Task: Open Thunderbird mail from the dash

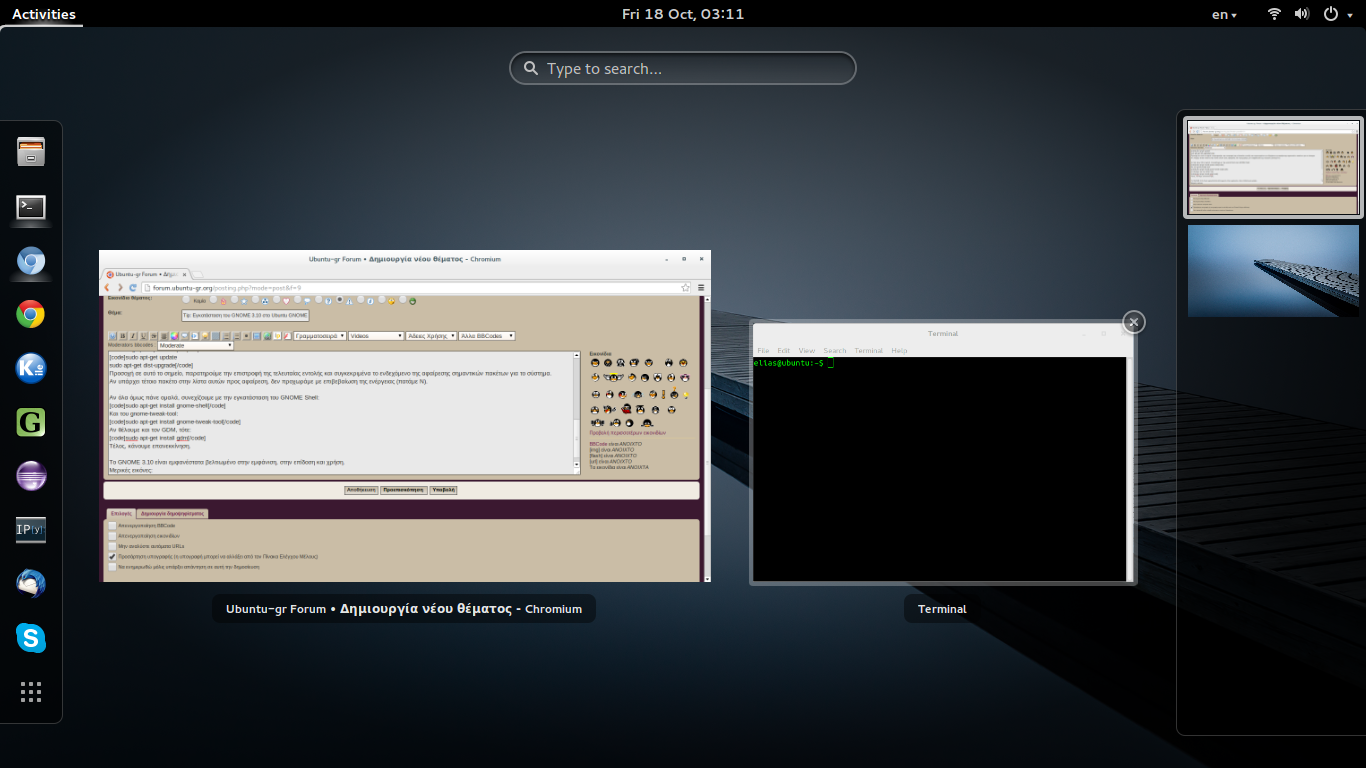Action: [x=31, y=584]
